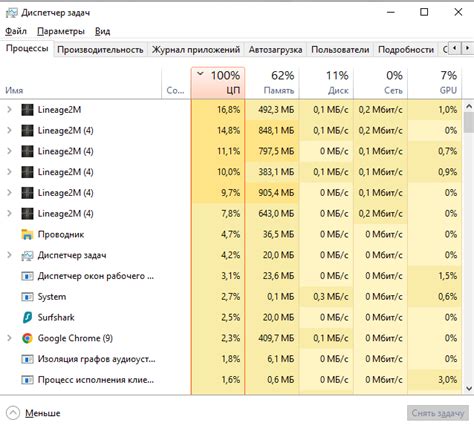The width and height of the screenshot is (474, 431).
Task: Click the Диспетчер задач process icon
Action: click(x=27, y=255)
